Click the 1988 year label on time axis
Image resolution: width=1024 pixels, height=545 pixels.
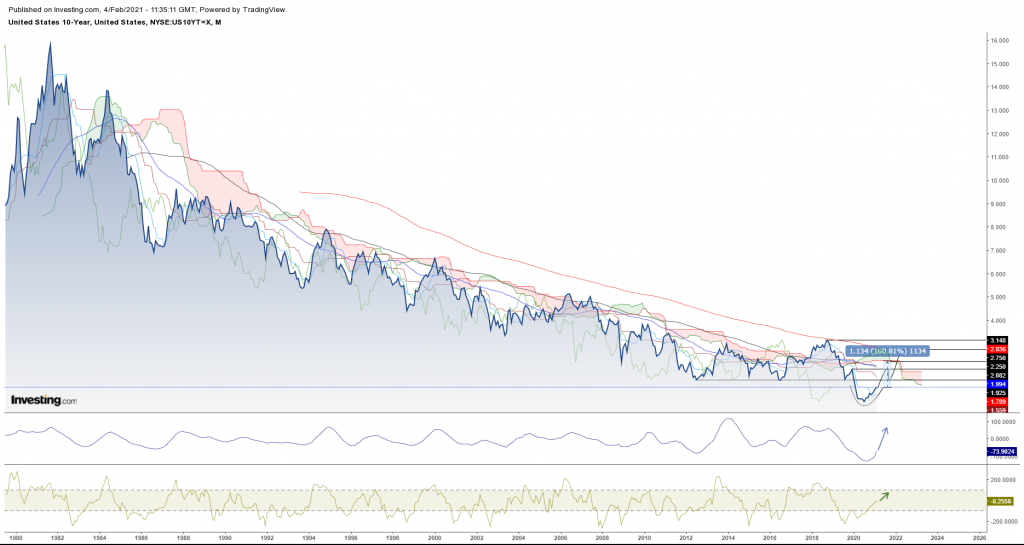tap(183, 539)
